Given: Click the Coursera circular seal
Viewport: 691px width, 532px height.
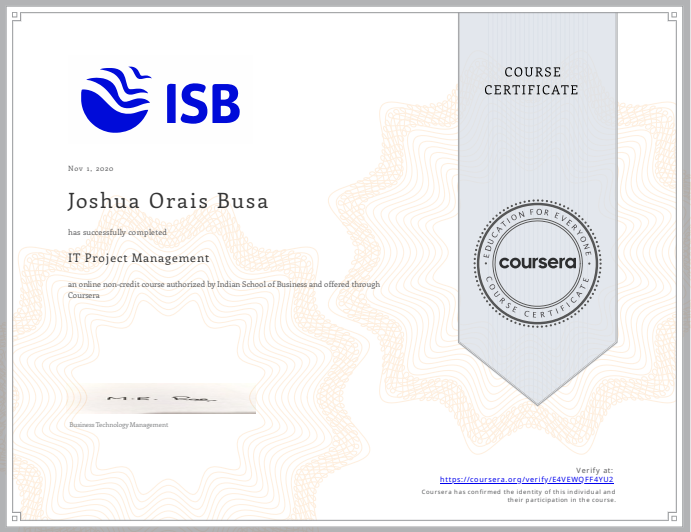Looking at the screenshot, I should click(538, 264).
